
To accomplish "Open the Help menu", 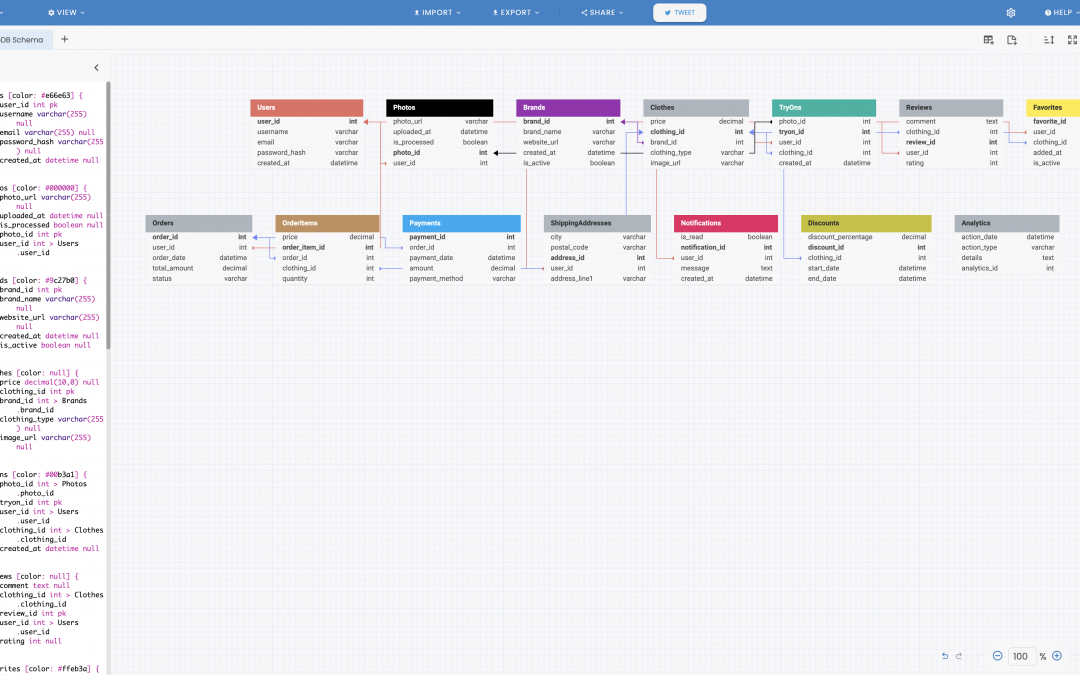I will coord(1059,13).
